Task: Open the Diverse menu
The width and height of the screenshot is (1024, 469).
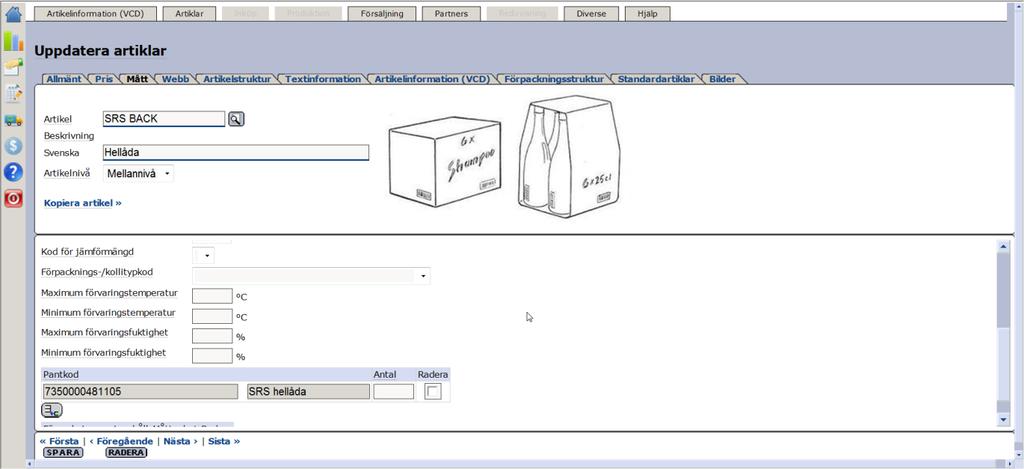Action: pos(591,14)
